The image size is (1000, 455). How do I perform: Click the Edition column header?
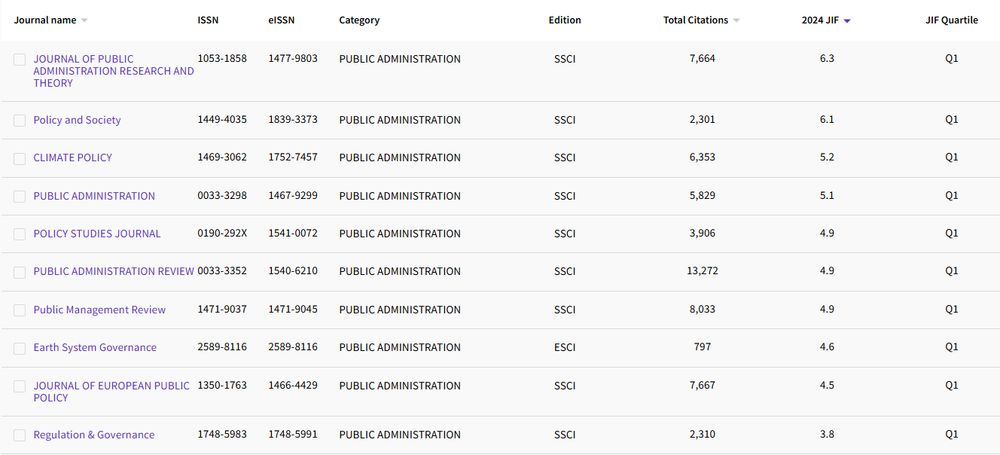[x=564, y=20]
